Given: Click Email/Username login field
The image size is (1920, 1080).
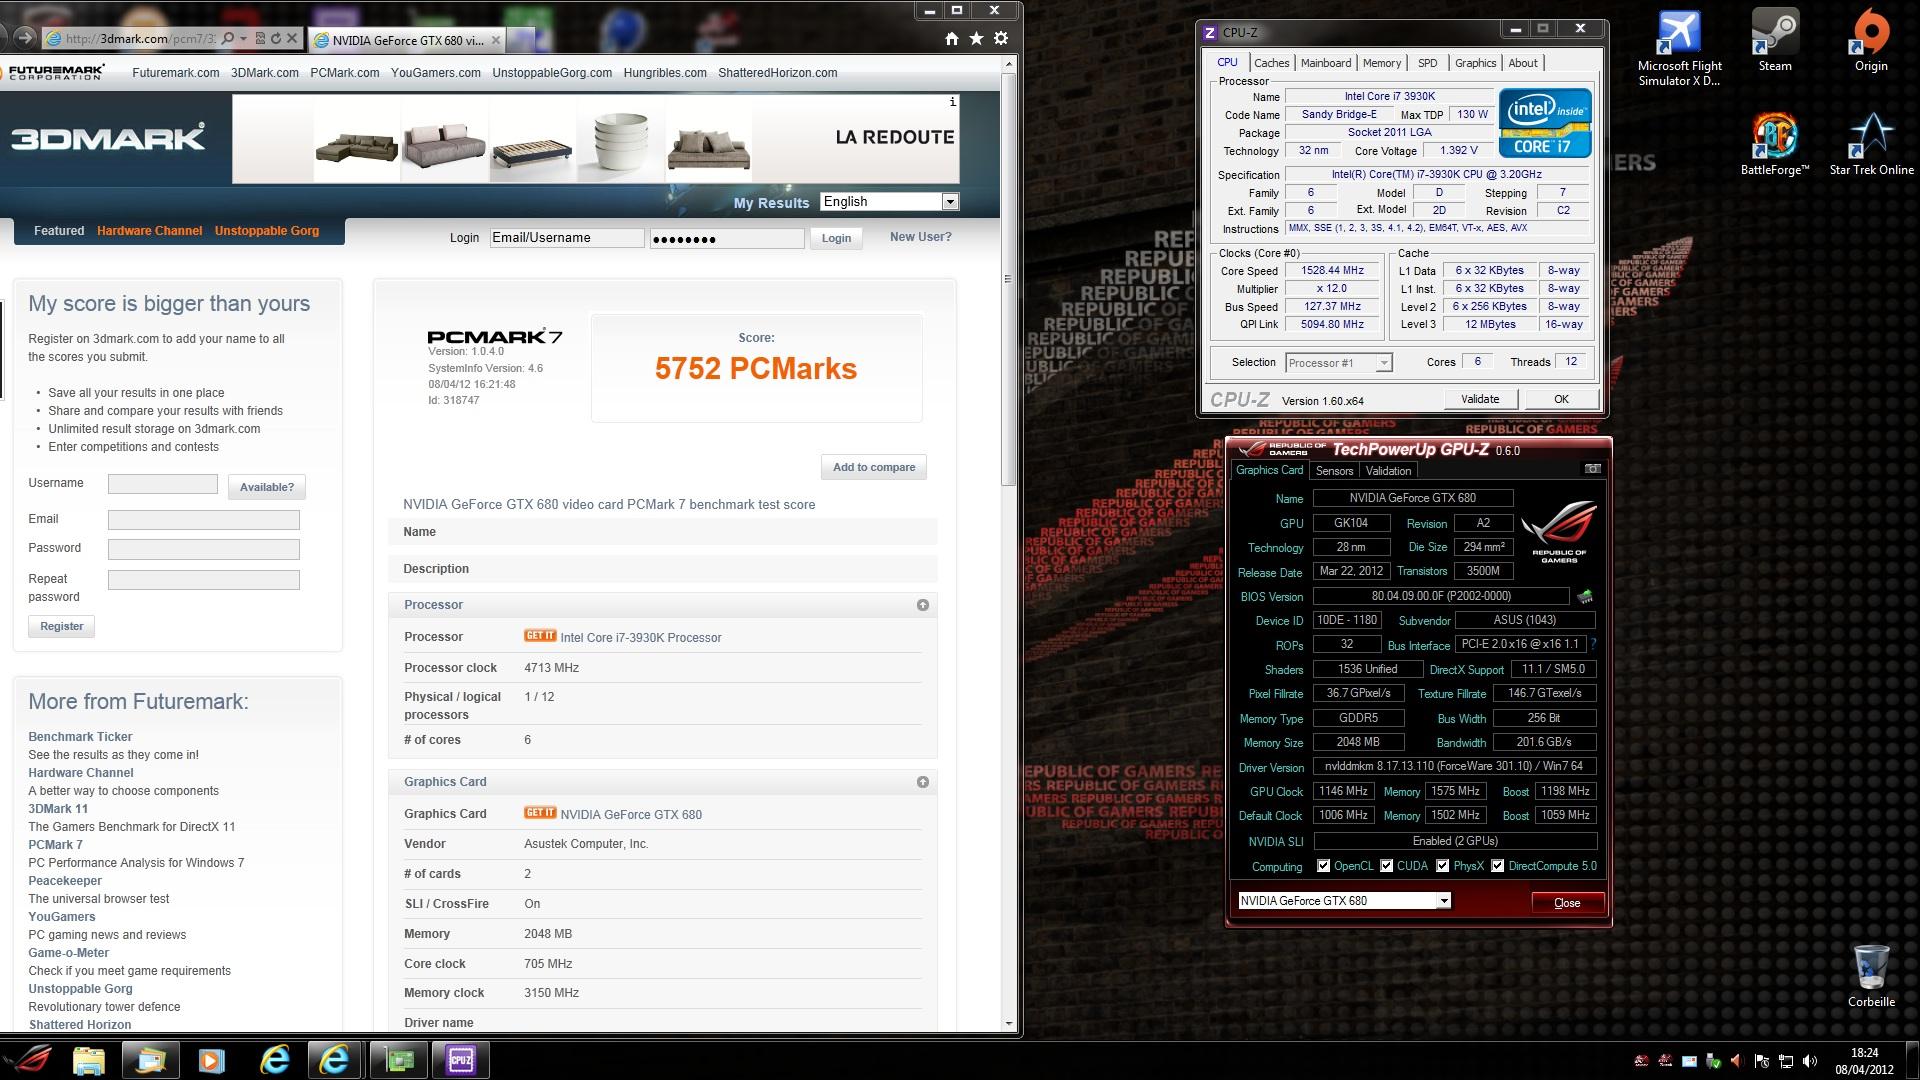Looking at the screenshot, I should pos(567,238).
